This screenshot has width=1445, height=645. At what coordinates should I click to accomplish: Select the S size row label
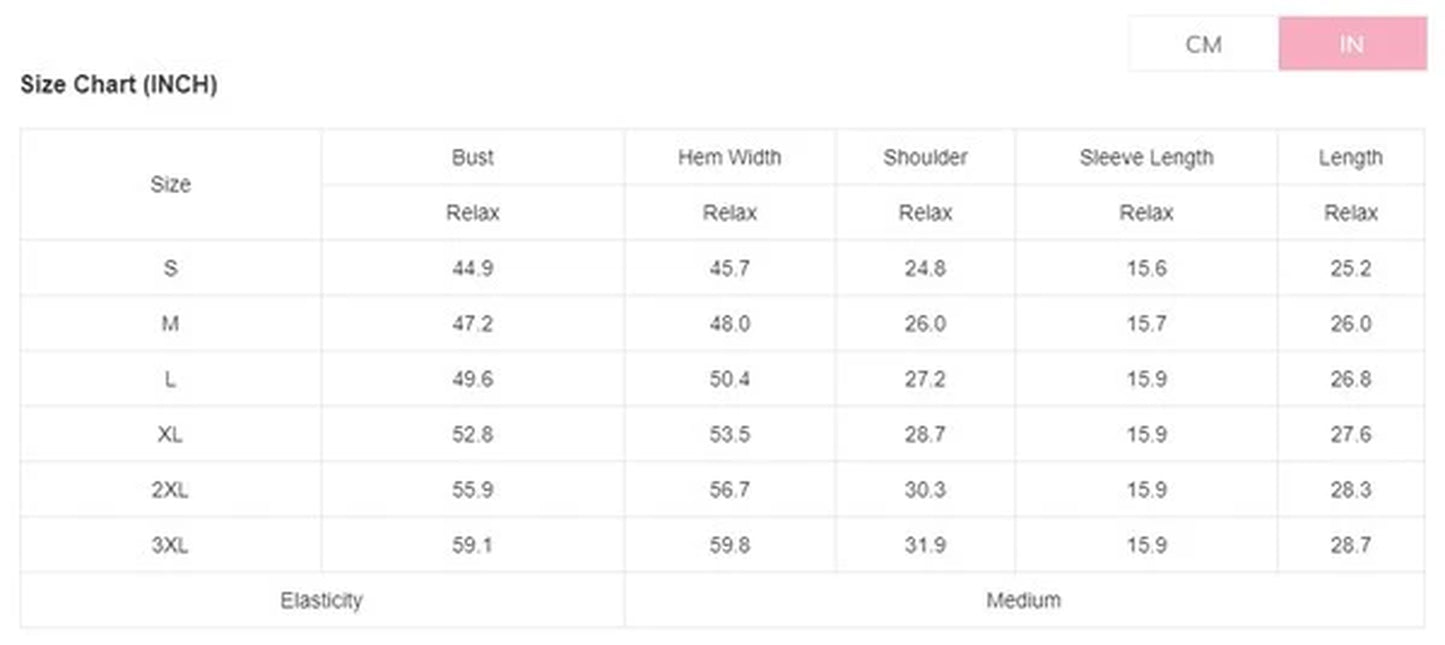click(170, 268)
